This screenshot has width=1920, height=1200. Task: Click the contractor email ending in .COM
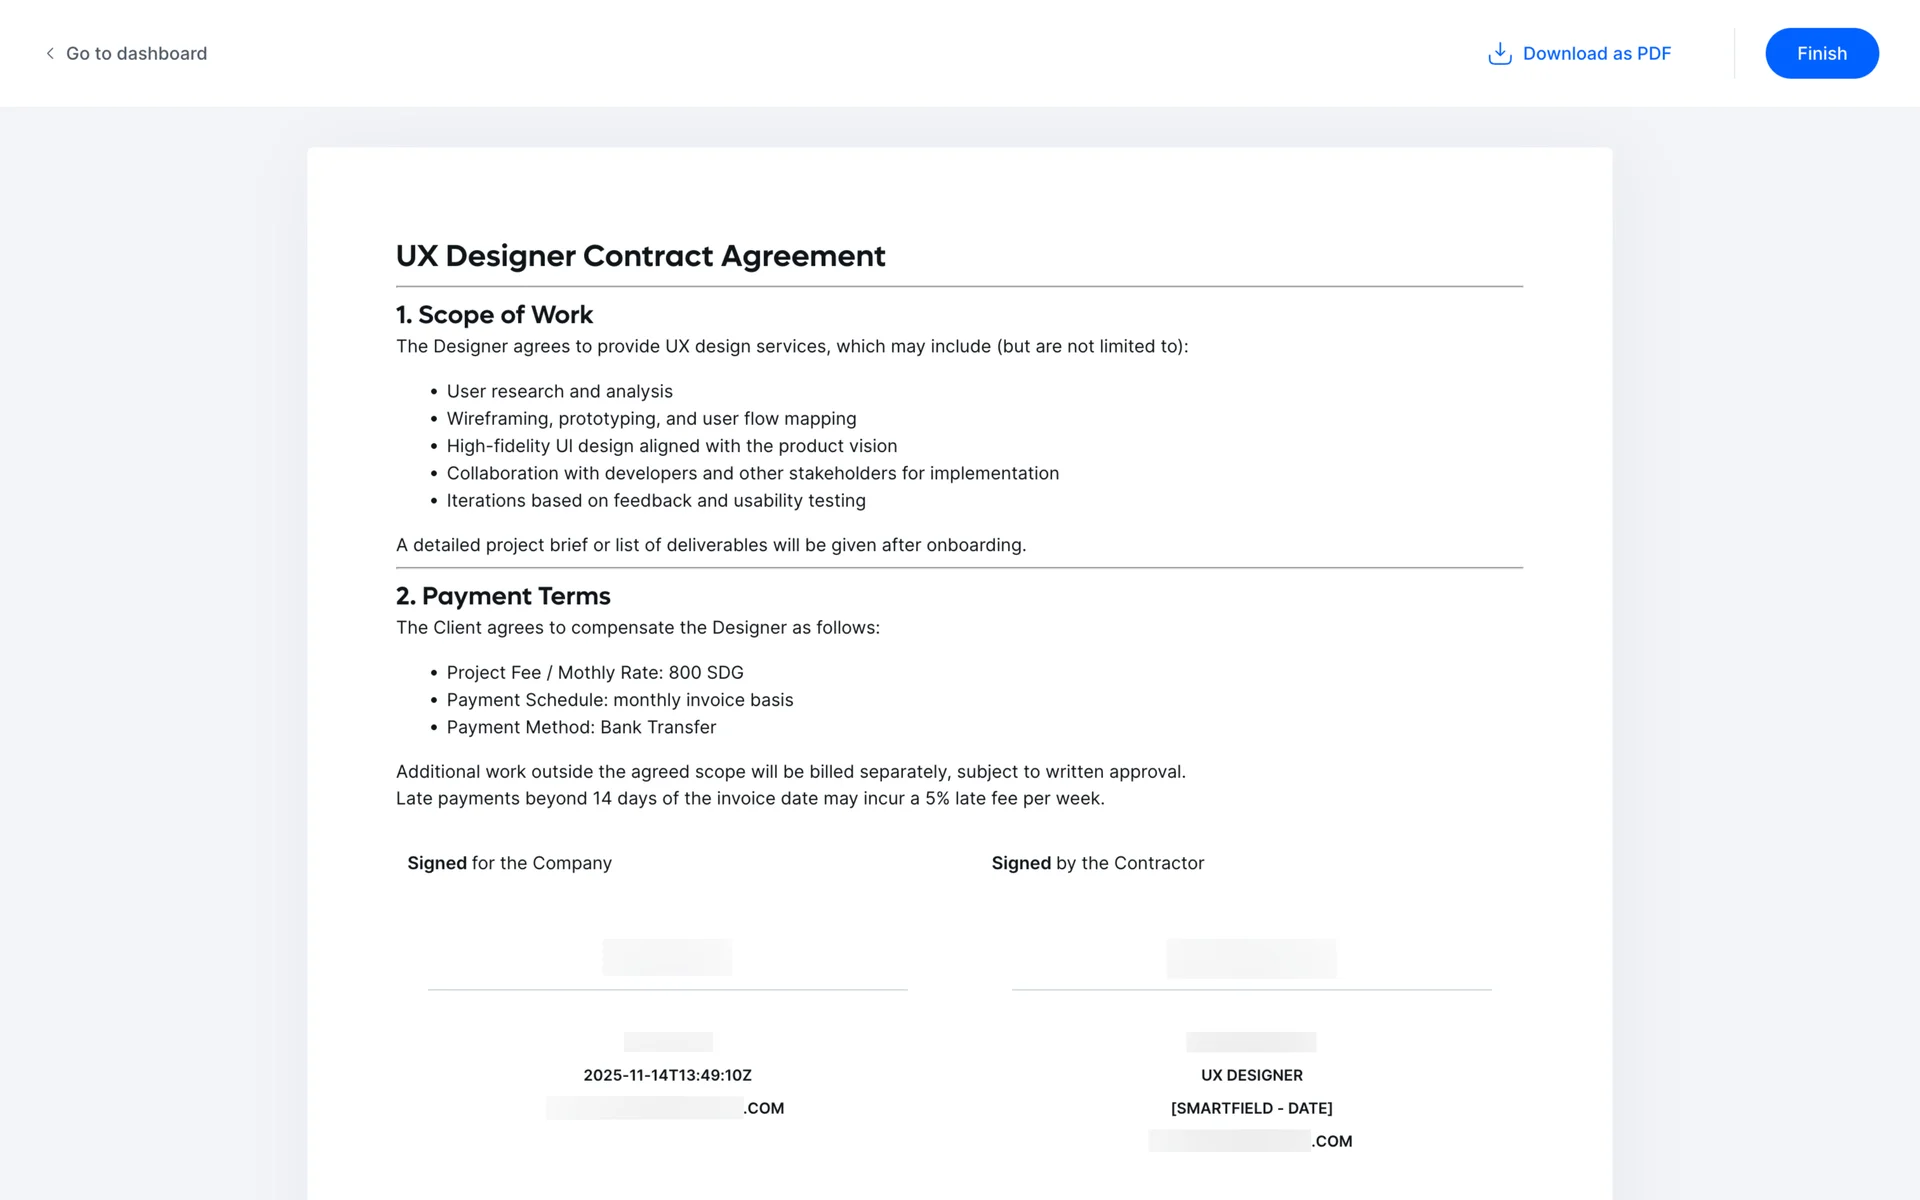[x=1250, y=1141]
